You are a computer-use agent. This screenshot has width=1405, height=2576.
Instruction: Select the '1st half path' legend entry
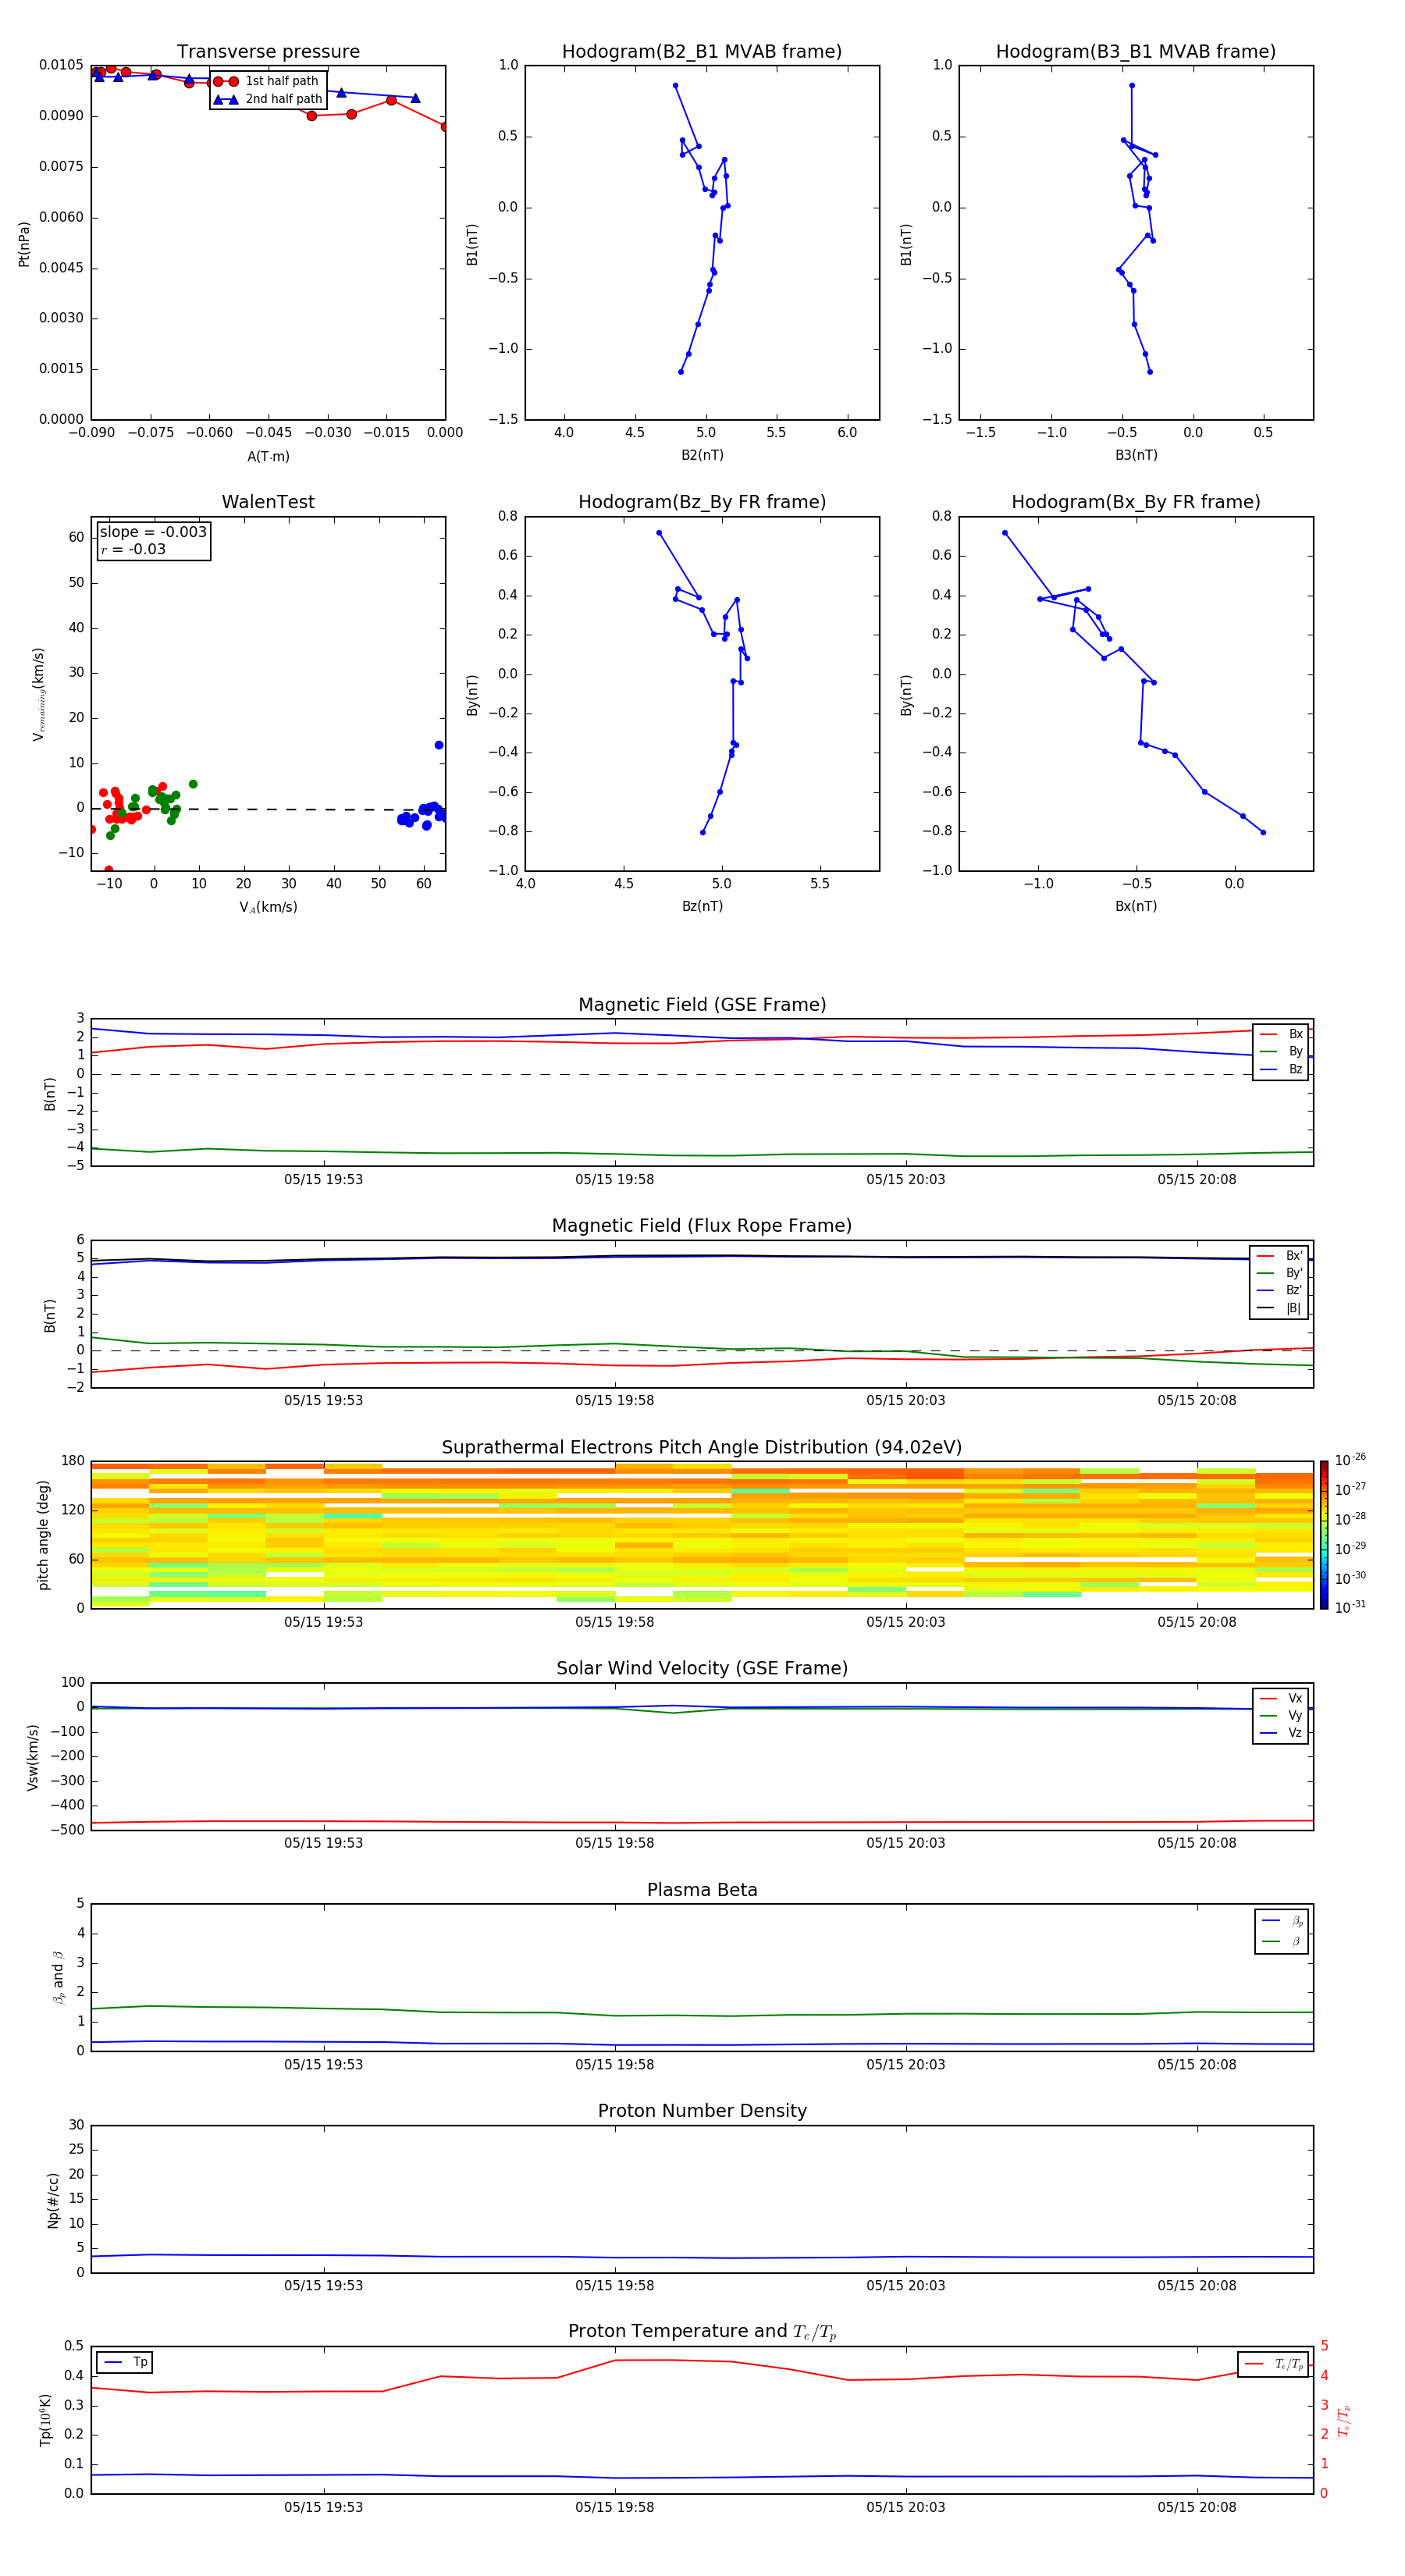click(266, 81)
